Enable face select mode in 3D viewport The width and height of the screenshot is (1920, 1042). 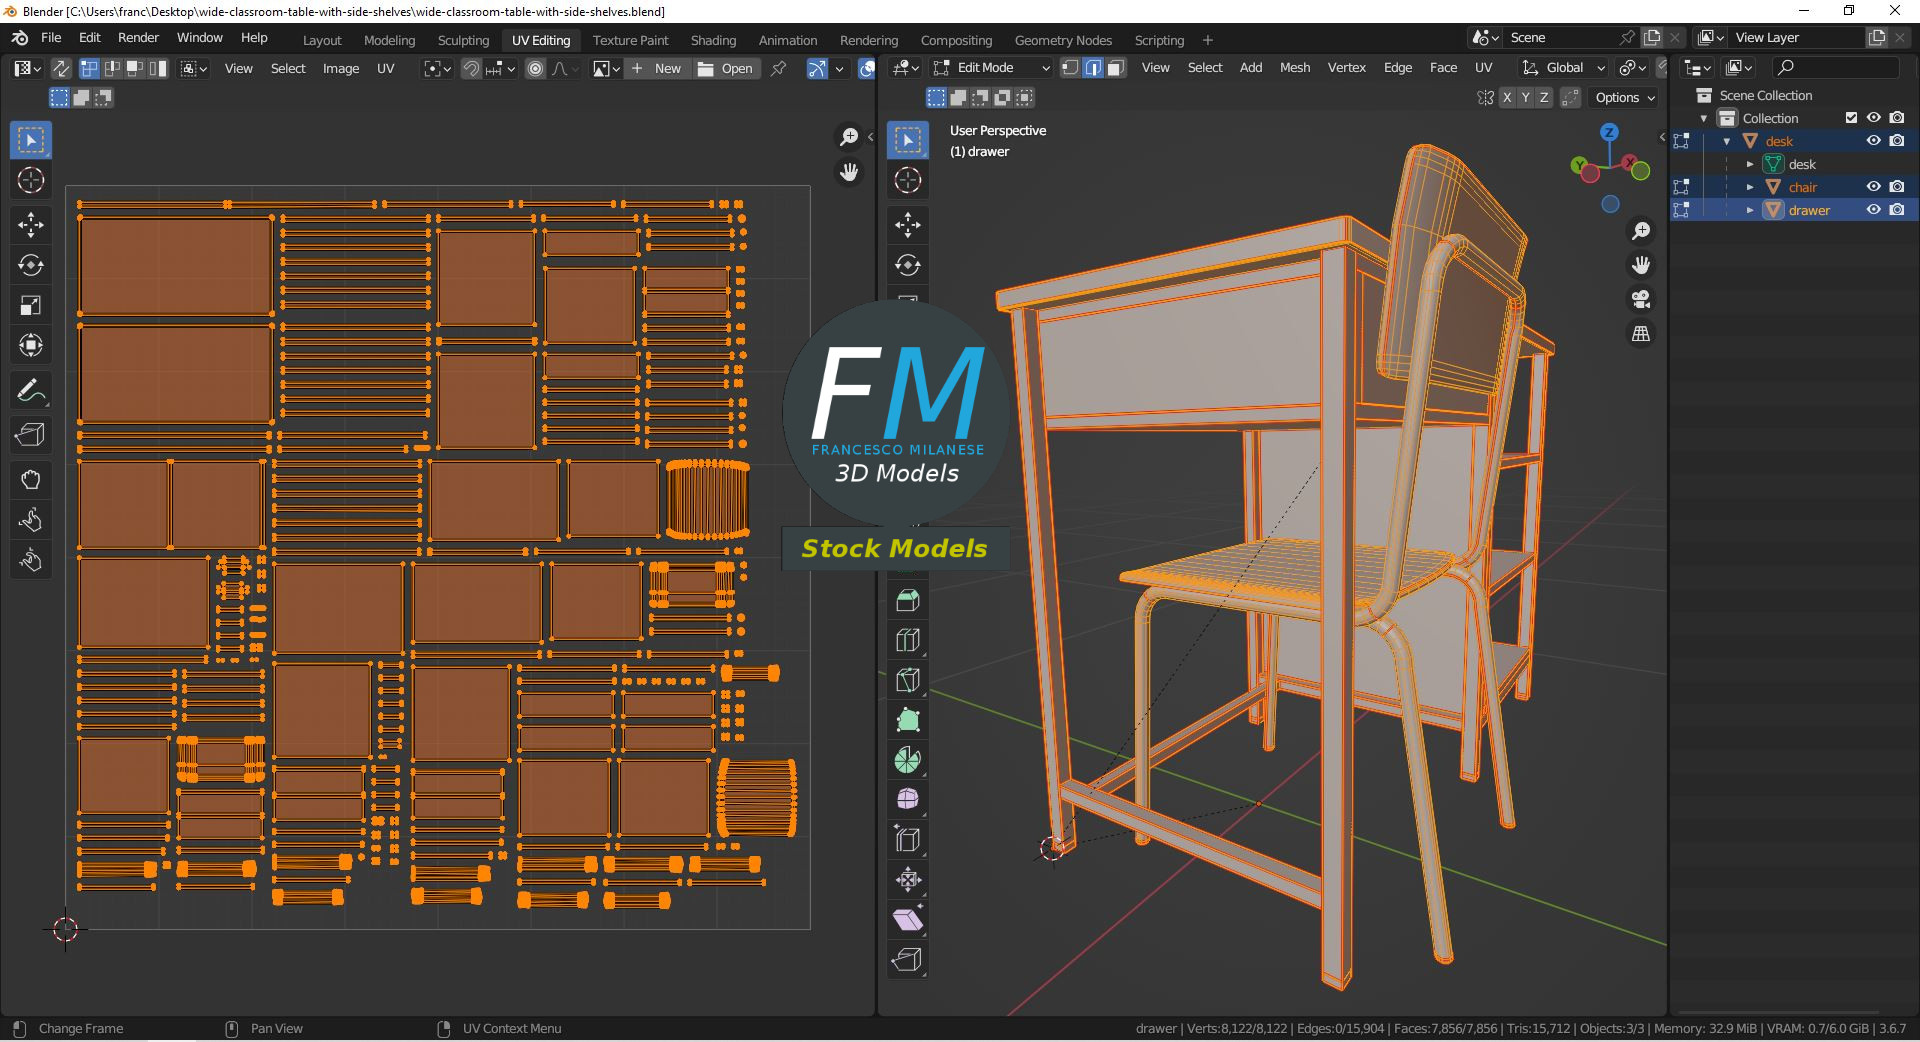click(x=1116, y=68)
